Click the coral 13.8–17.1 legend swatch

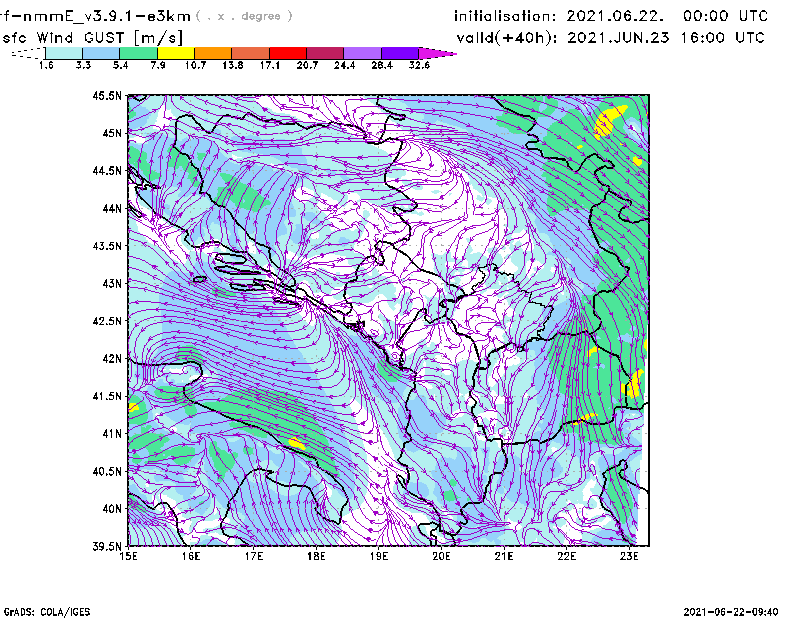[x=251, y=53]
